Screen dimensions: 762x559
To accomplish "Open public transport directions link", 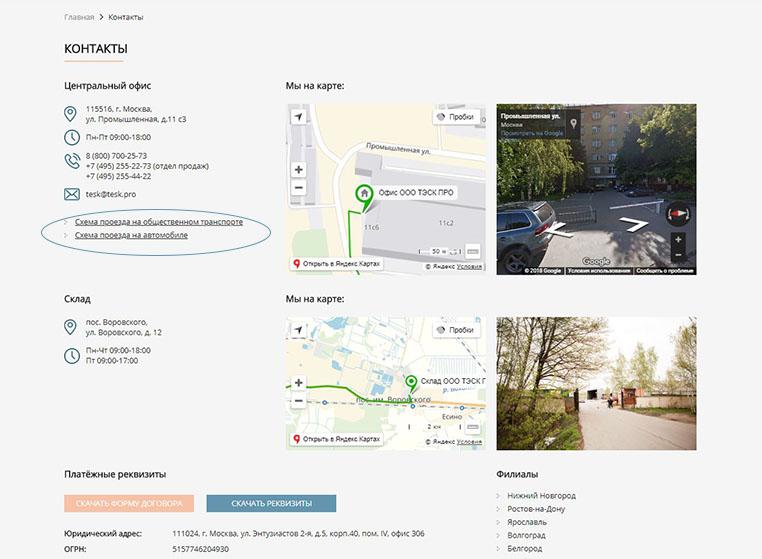I will (158, 222).
